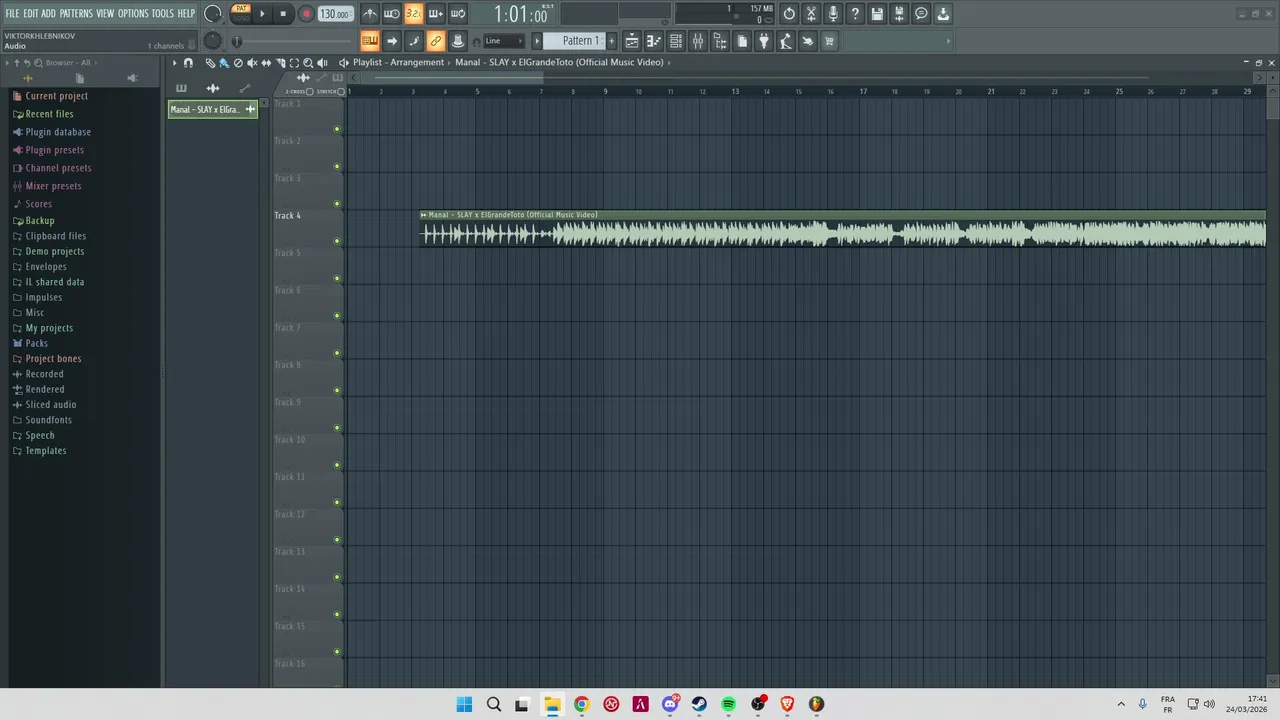The height and width of the screenshot is (720, 1280).
Task: Toggle loop recording button
Action: [458, 14]
